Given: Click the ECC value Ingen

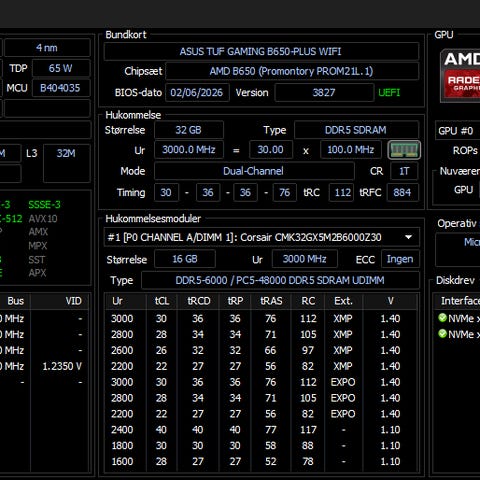Looking at the screenshot, I should coord(400,259).
